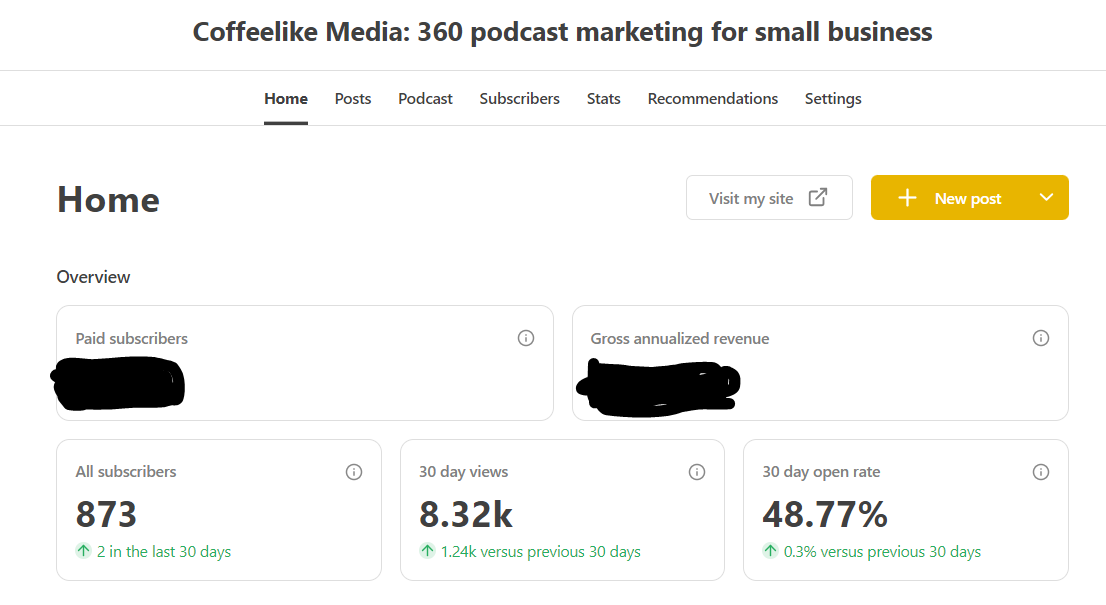Click the Visit my site button
Image resolution: width=1106 pixels, height=605 pixels.
pos(769,197)
